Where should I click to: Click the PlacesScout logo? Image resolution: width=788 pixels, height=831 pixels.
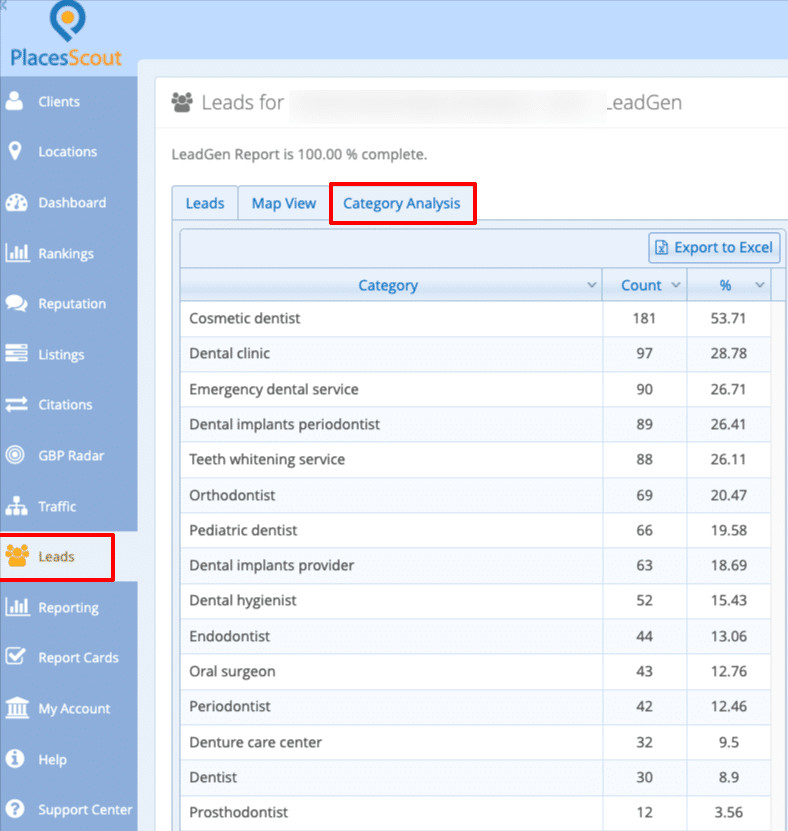coord(67,36)
